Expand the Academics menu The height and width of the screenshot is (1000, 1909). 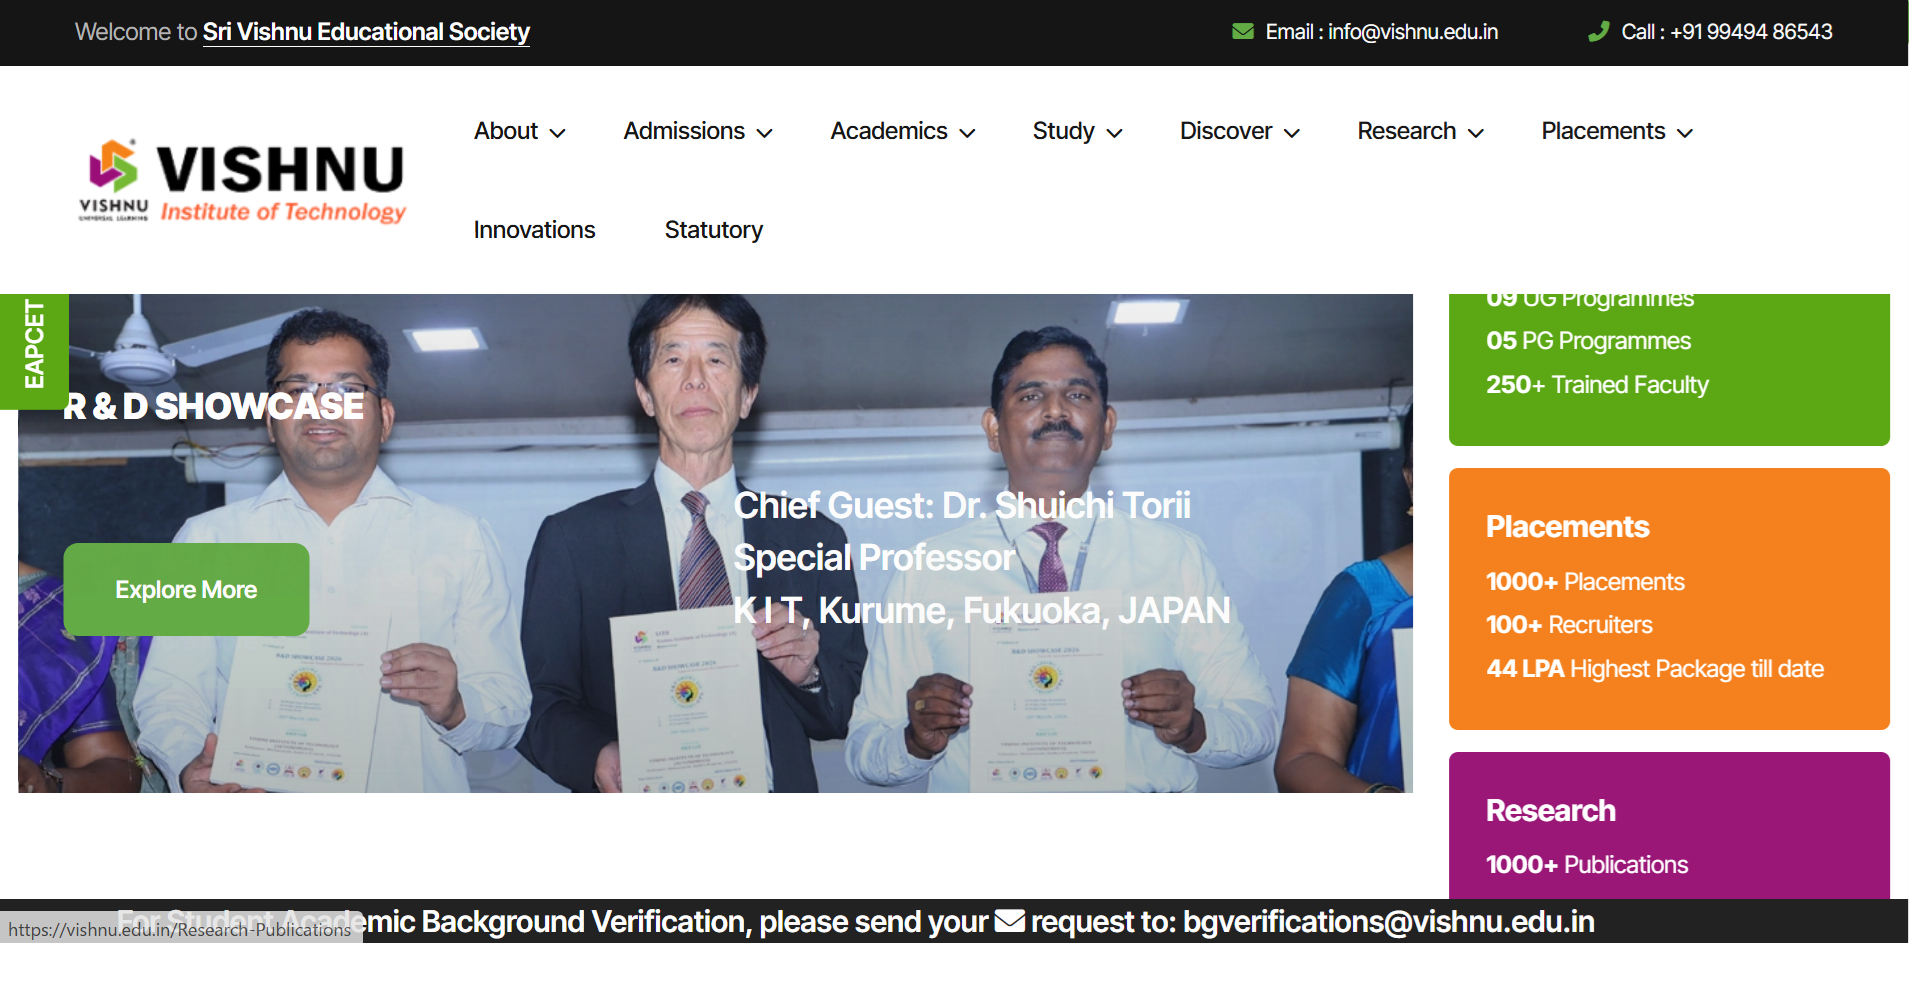pos(902,132)
